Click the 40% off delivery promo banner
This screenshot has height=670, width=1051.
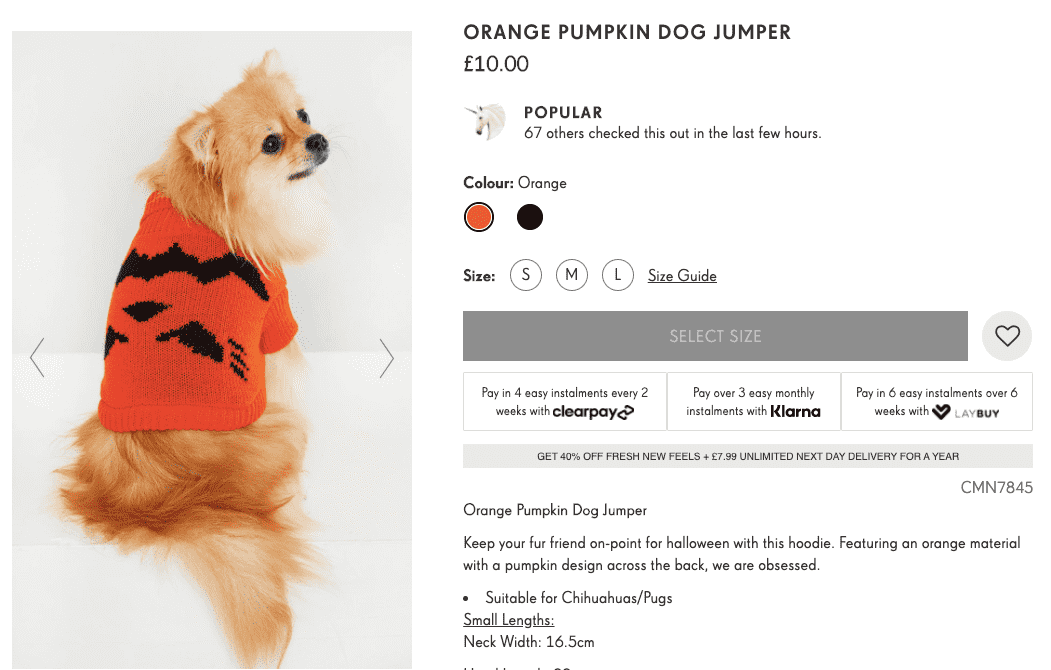tap(747, 456)
